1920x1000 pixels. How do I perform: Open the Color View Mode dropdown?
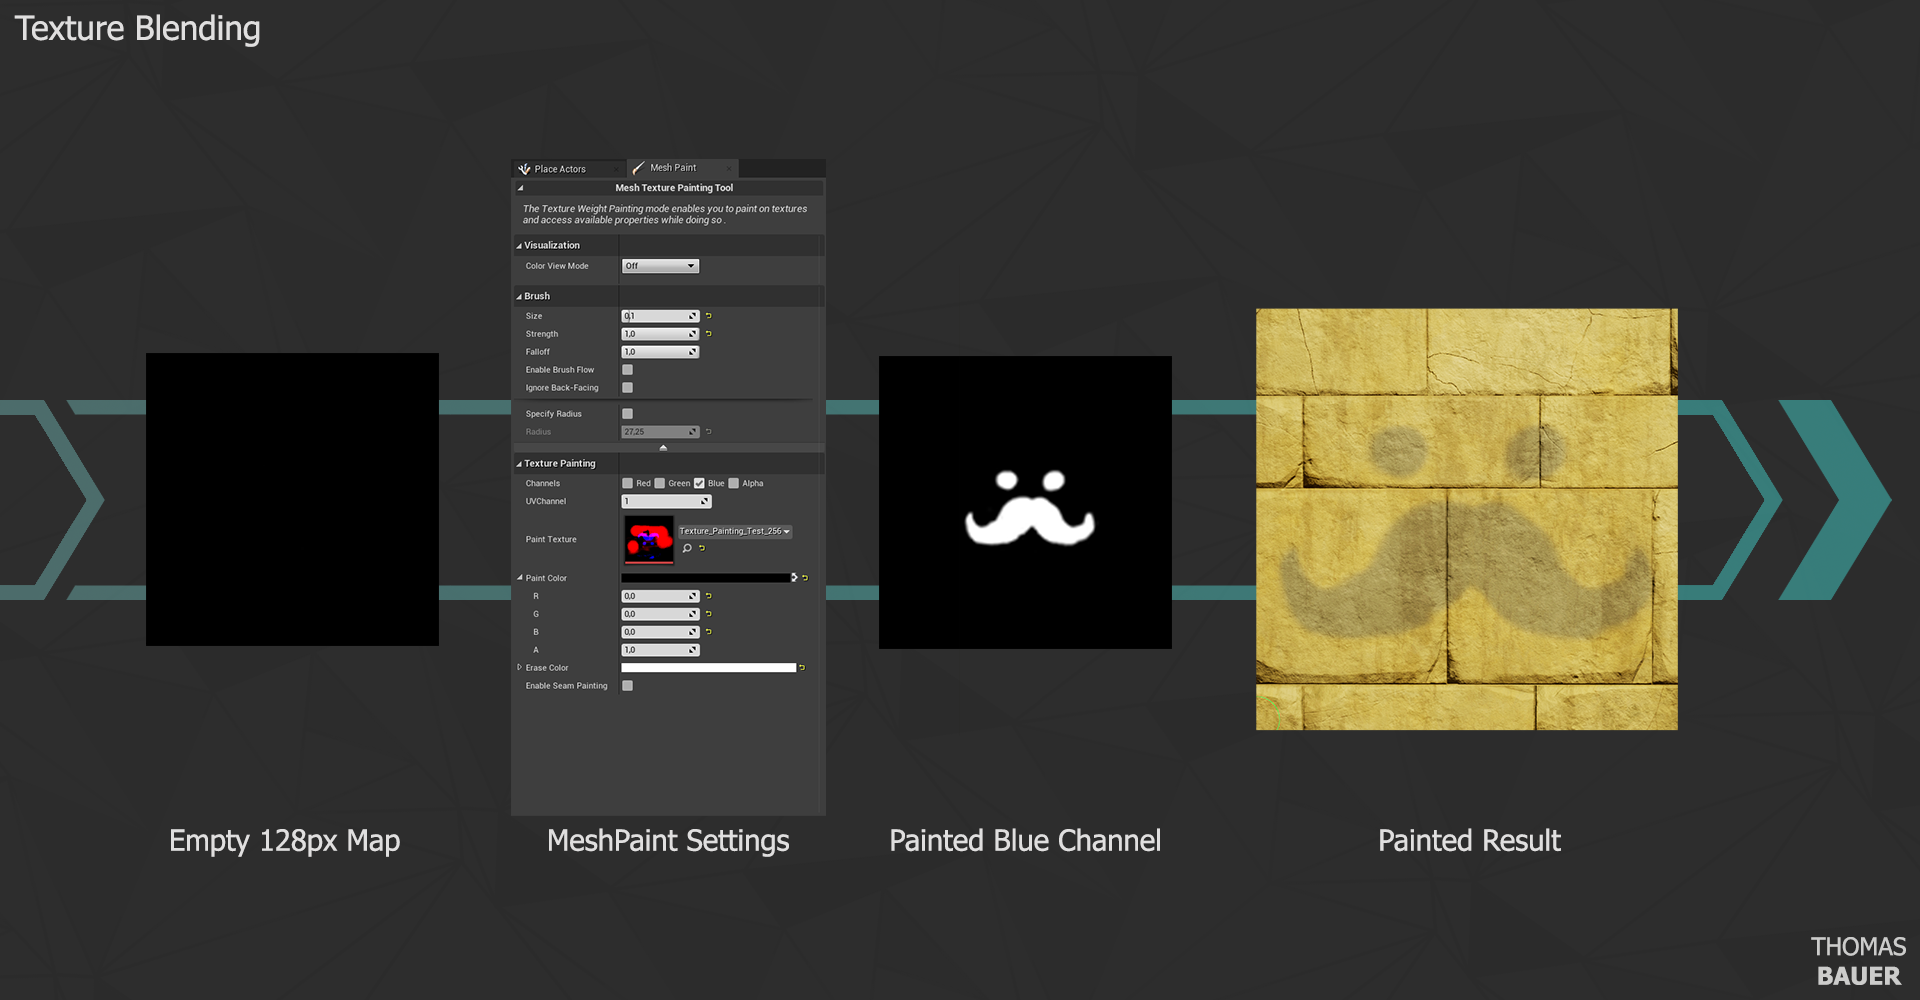pos(660,266)
